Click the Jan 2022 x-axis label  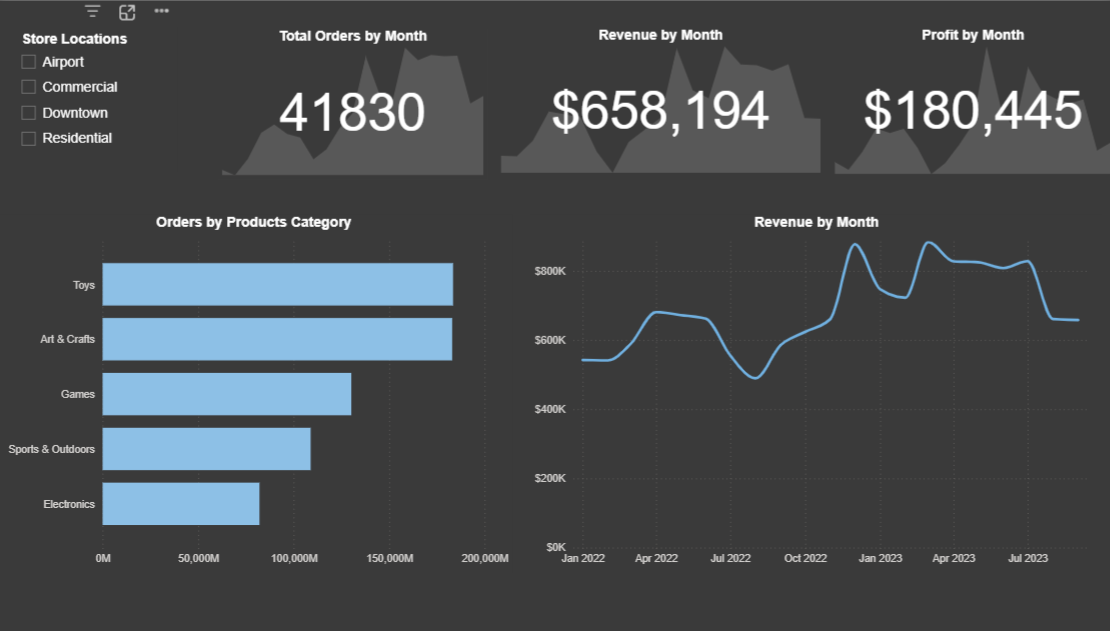582,558
